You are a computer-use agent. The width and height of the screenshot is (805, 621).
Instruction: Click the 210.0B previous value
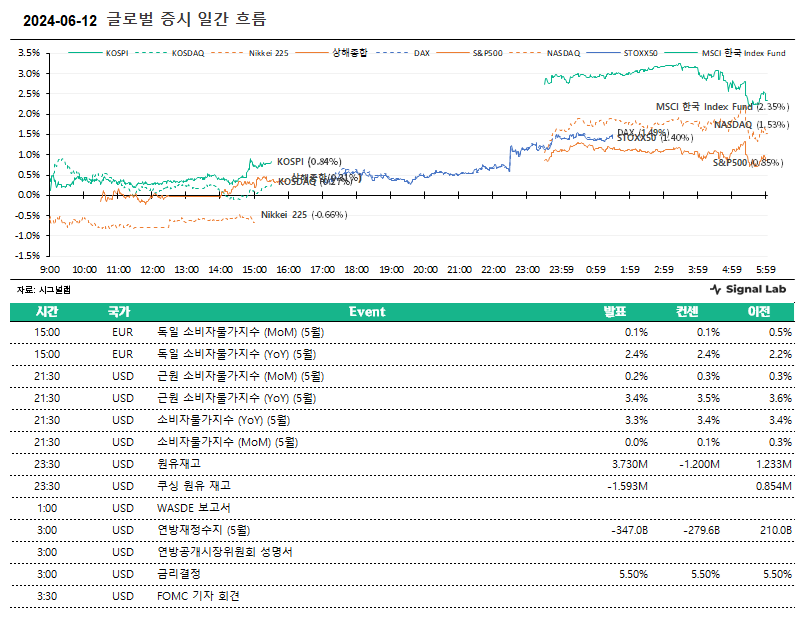776,530
